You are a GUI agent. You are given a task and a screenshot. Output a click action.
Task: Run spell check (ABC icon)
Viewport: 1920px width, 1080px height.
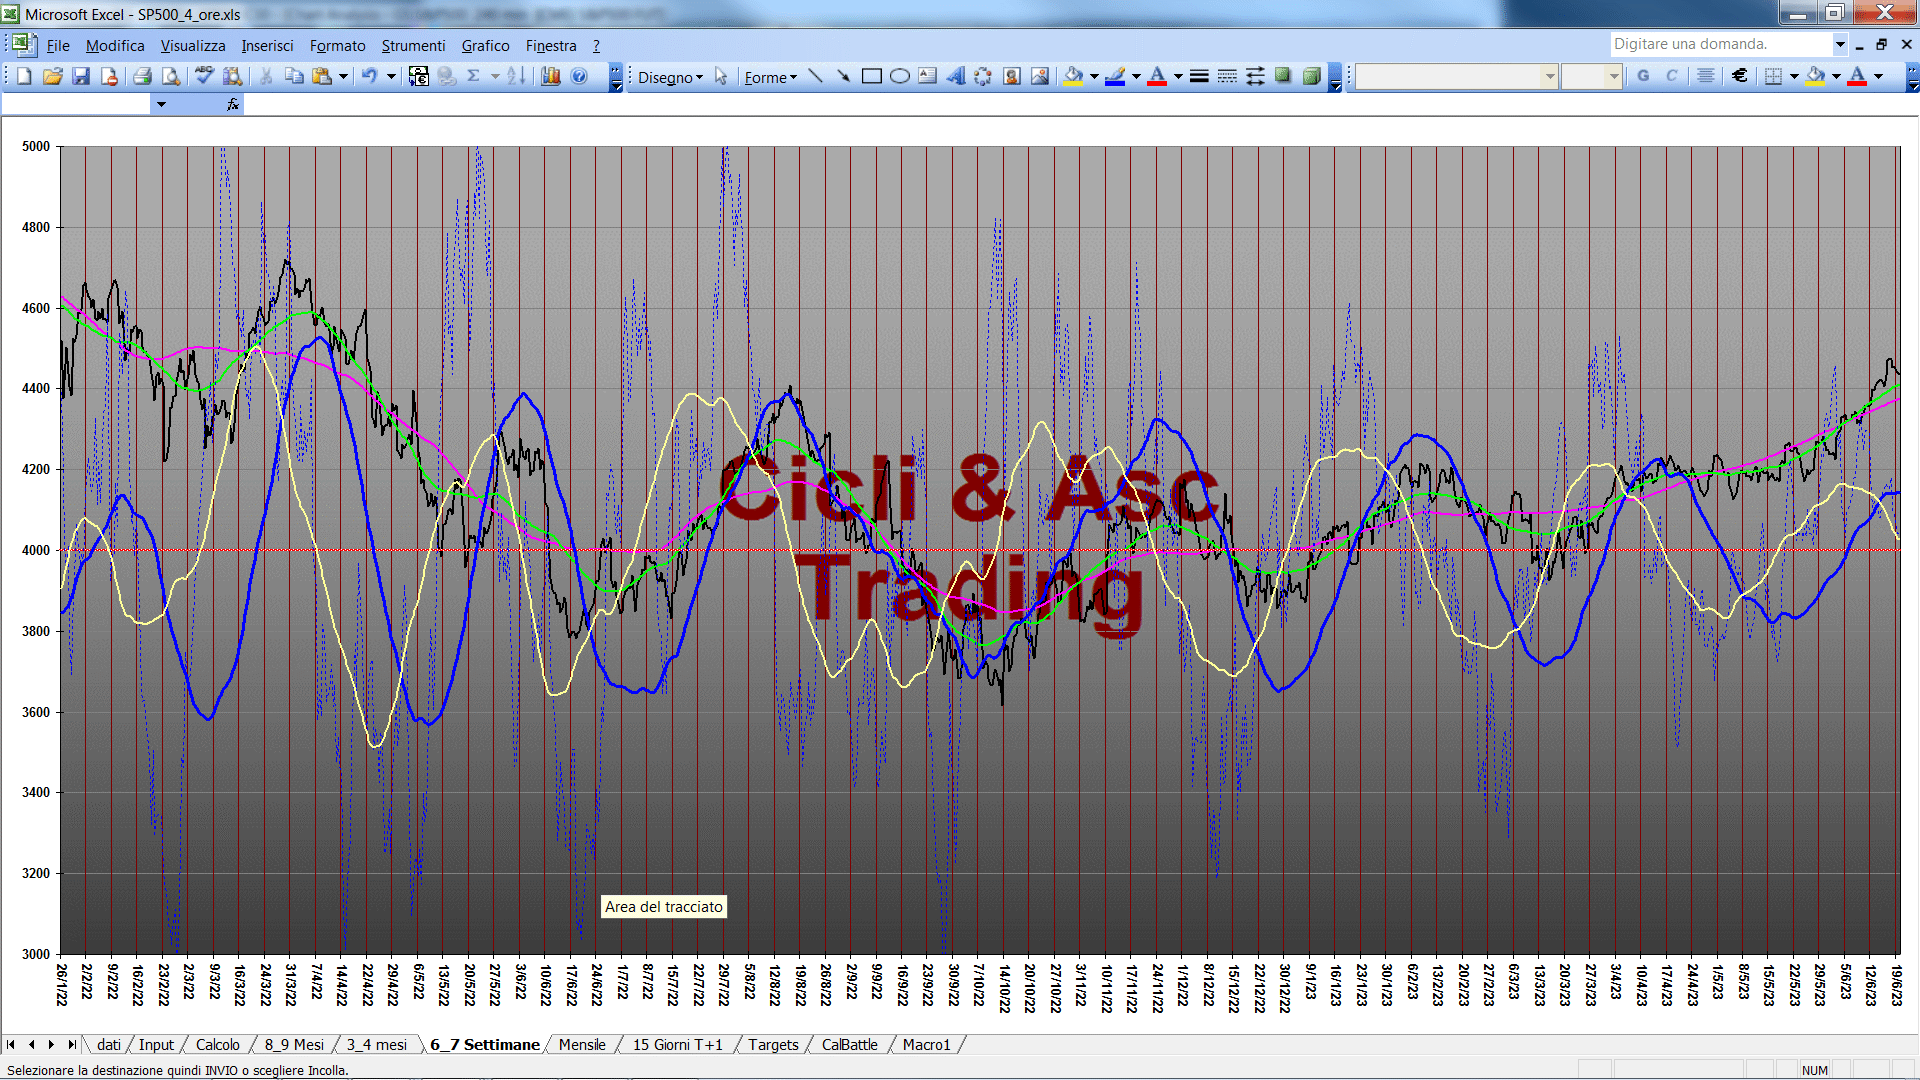click(204, 76)
